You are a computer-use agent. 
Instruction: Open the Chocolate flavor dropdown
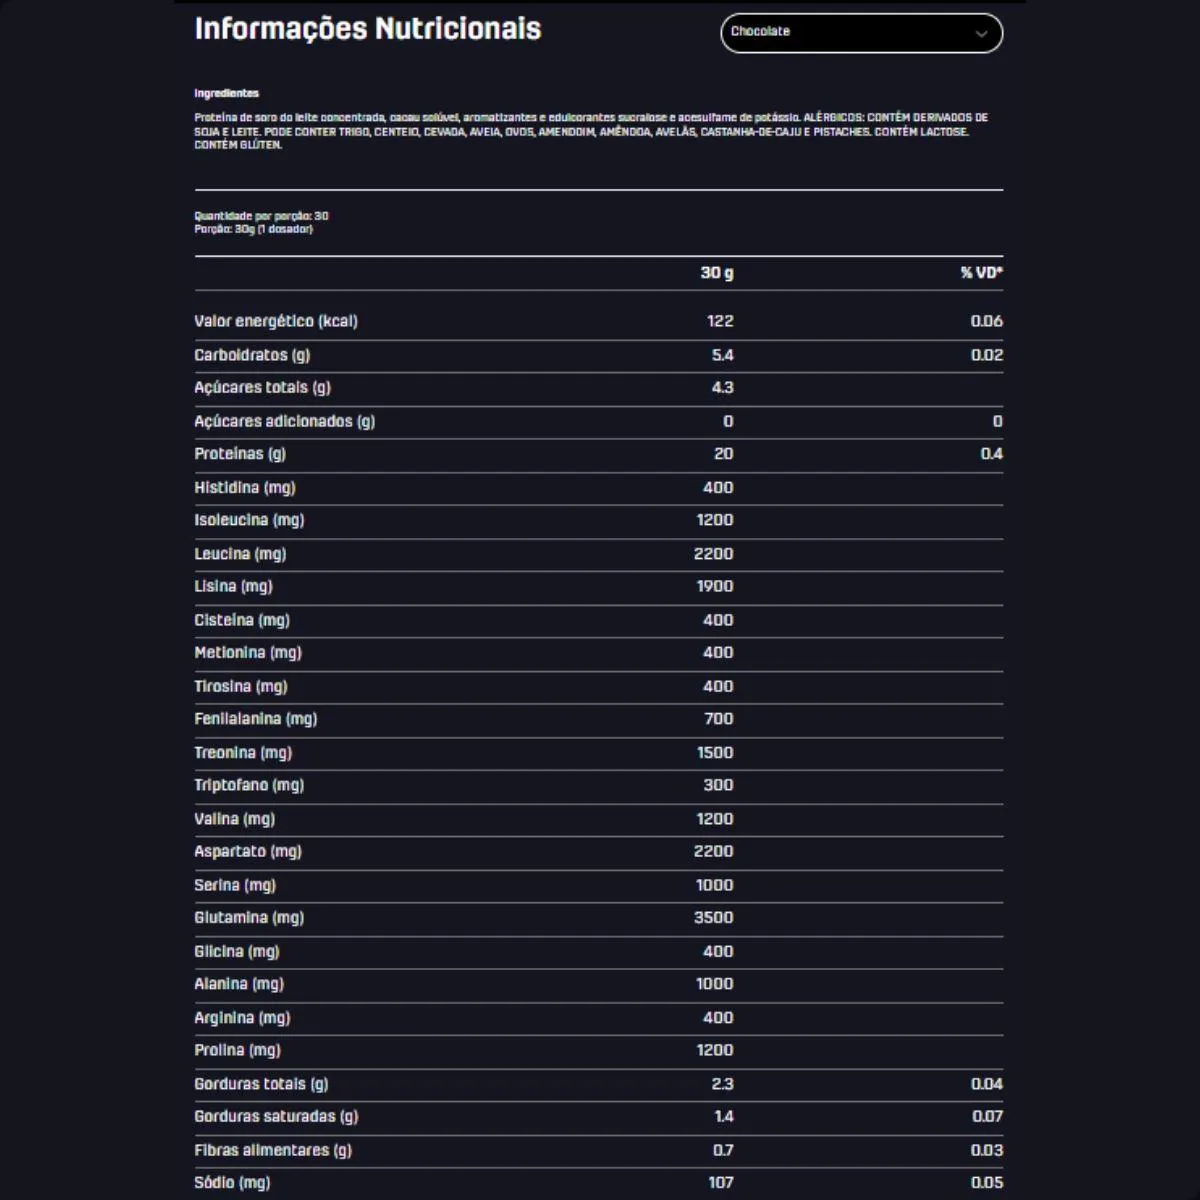(x=860, y=33)
